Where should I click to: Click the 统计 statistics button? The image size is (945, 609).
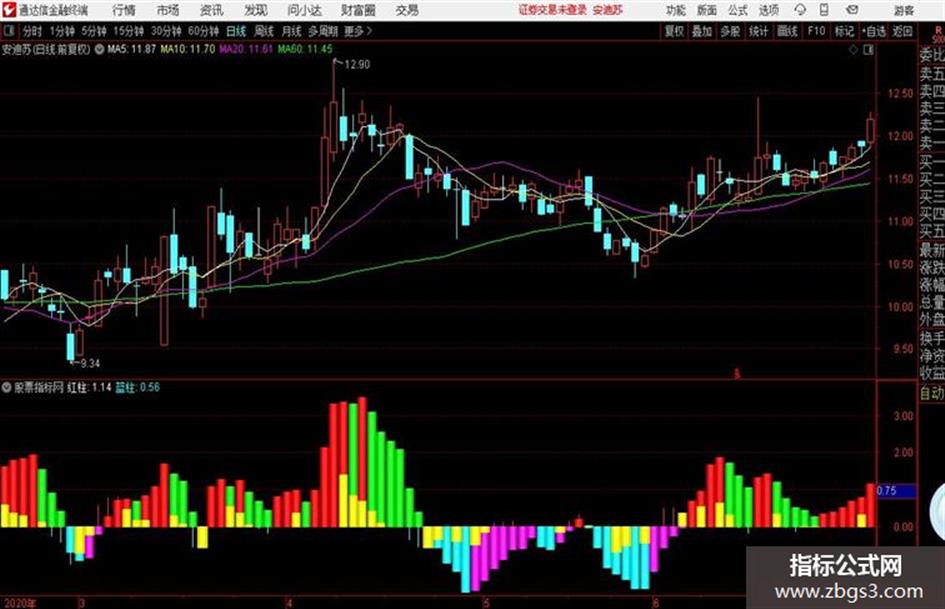(x=758, y=31)
